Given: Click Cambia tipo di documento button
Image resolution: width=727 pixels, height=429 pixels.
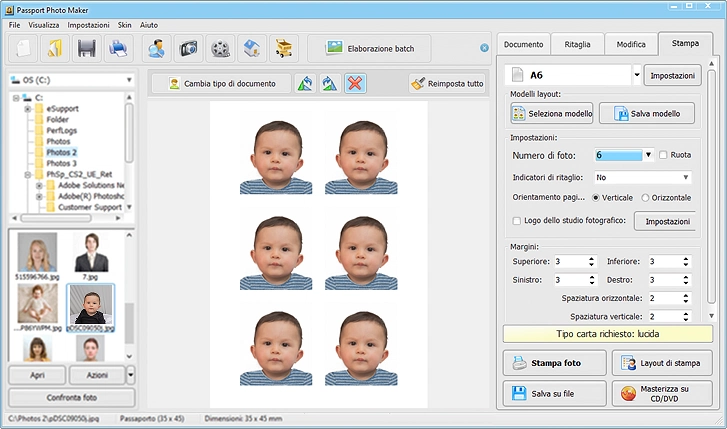Looking at the screenshot, I should (x=222, y=83).
